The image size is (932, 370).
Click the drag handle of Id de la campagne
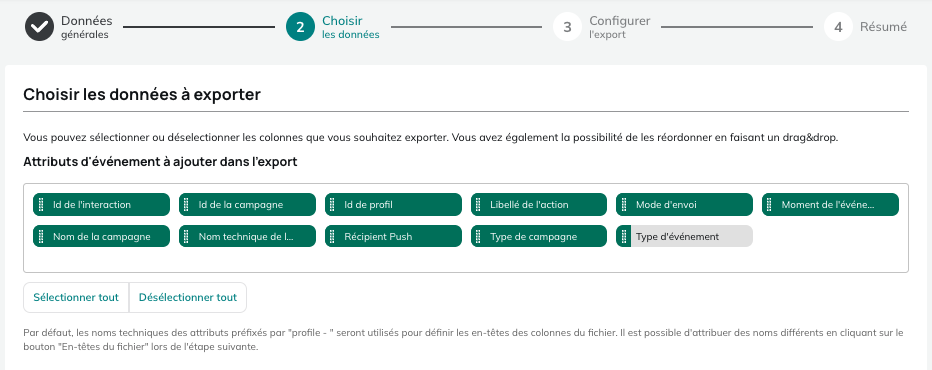point(187,205)
